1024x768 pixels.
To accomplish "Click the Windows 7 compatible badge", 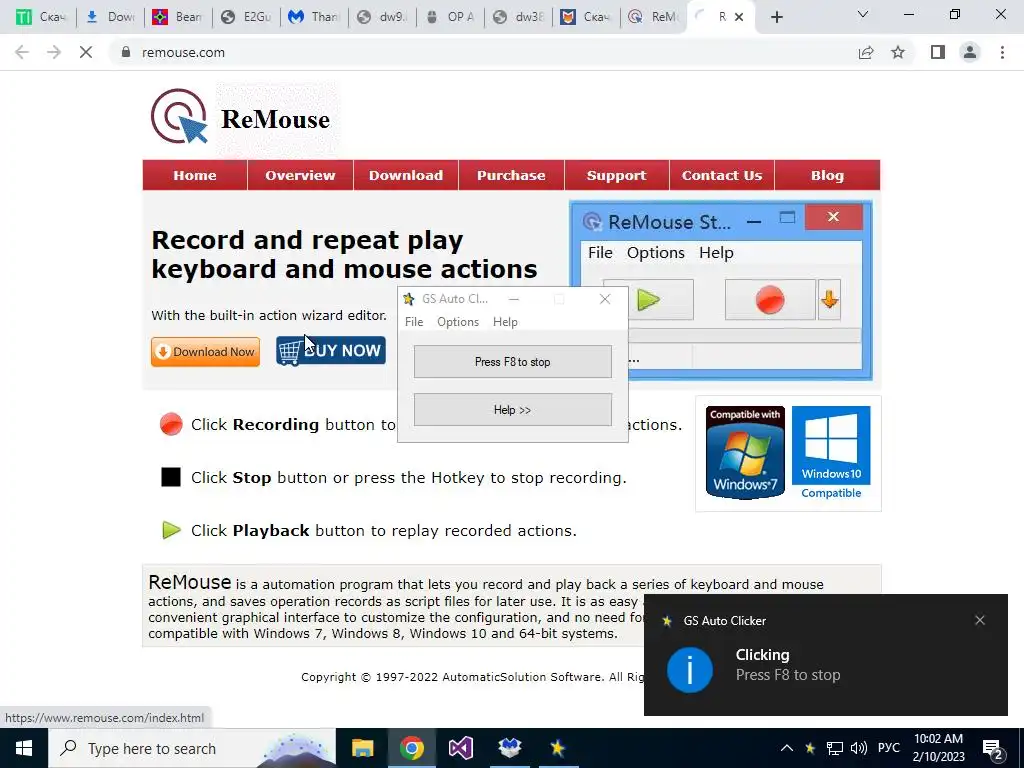I will 745,452.
